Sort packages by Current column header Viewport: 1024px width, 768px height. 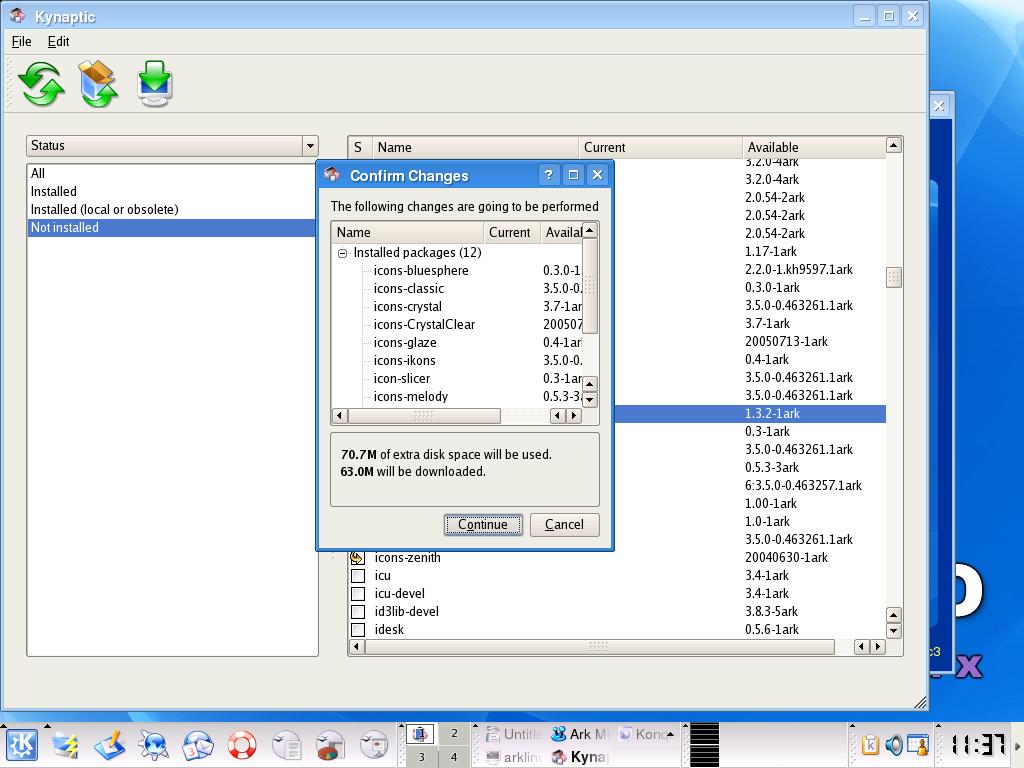click(x=660, y=147)
